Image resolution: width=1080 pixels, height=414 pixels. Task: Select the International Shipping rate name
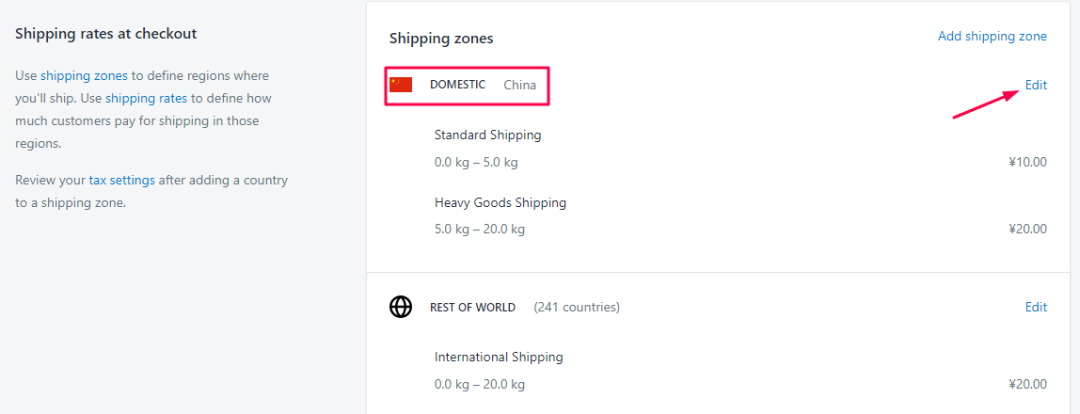click(499, 357)
